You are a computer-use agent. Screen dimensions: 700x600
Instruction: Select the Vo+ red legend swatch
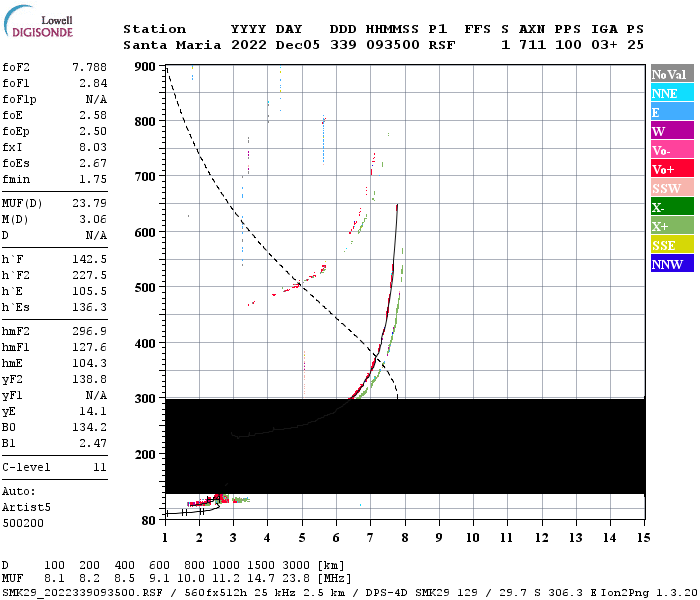[x=672, y=169]
